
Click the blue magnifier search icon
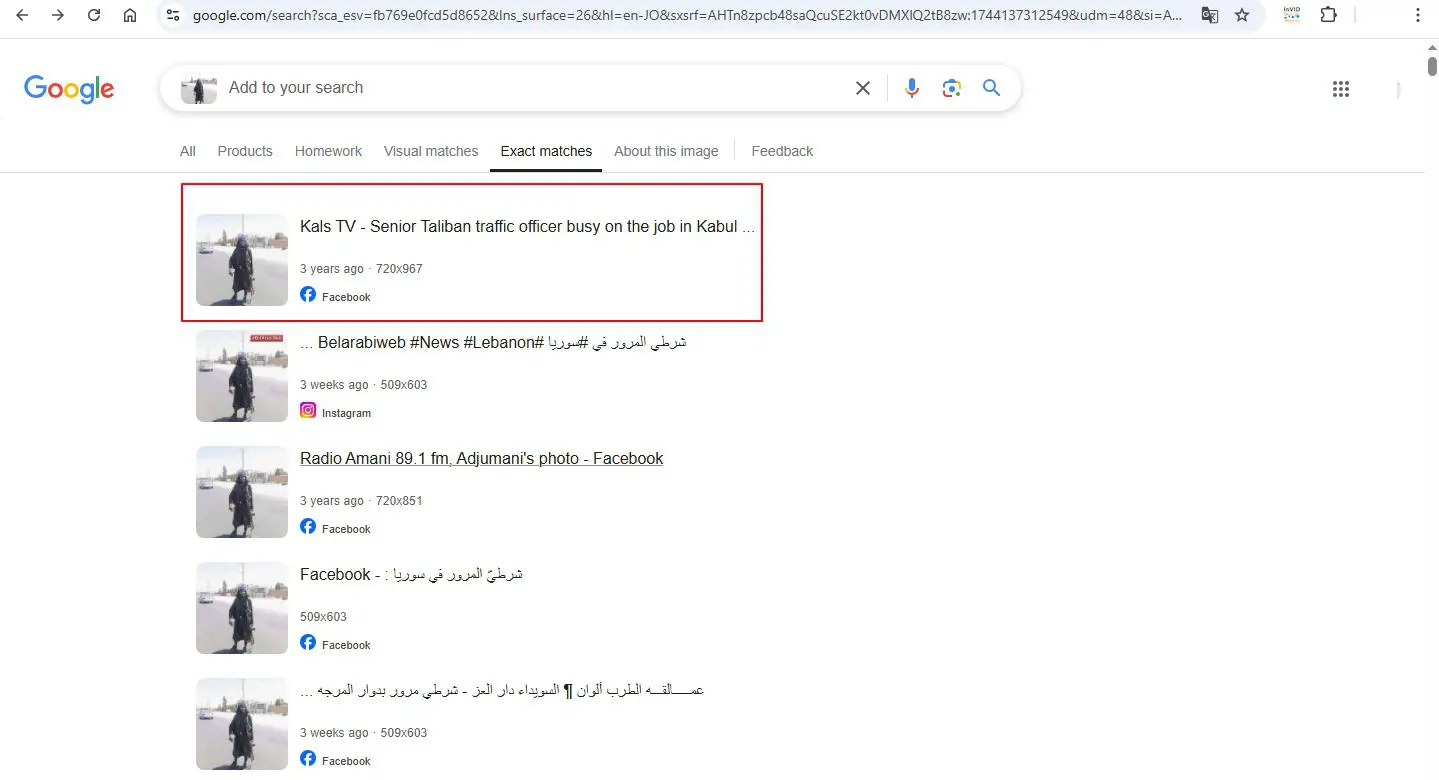[991, 88]
